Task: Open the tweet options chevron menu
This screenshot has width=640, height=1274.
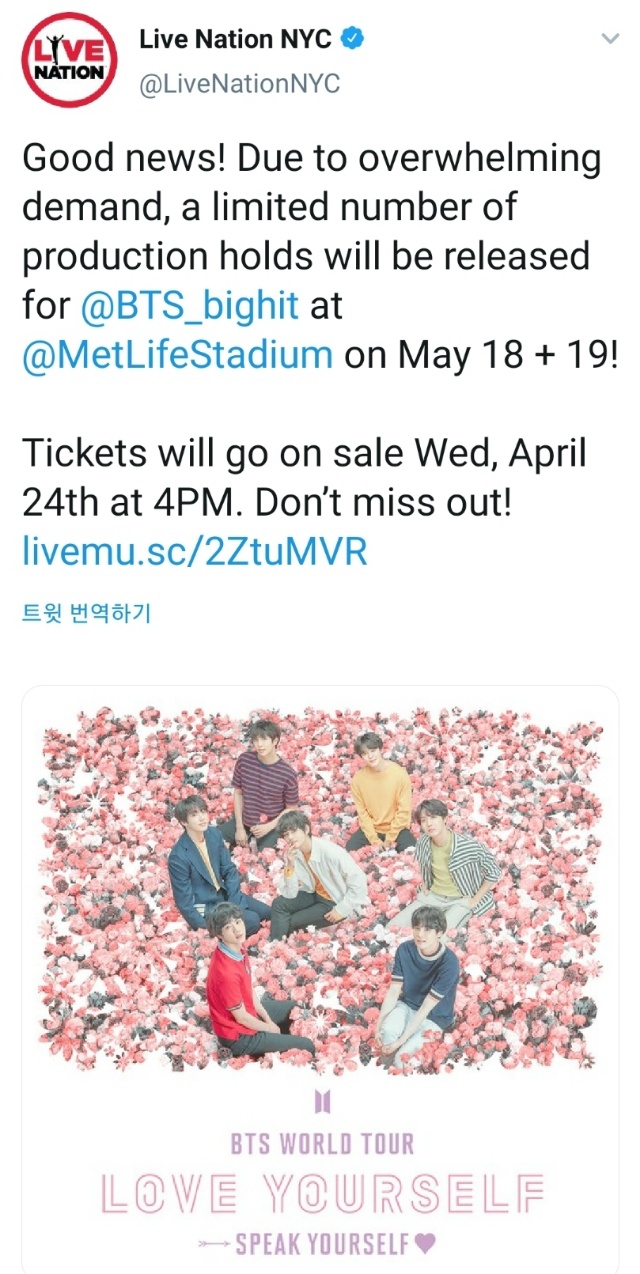Action: click(x=609, y=40)
